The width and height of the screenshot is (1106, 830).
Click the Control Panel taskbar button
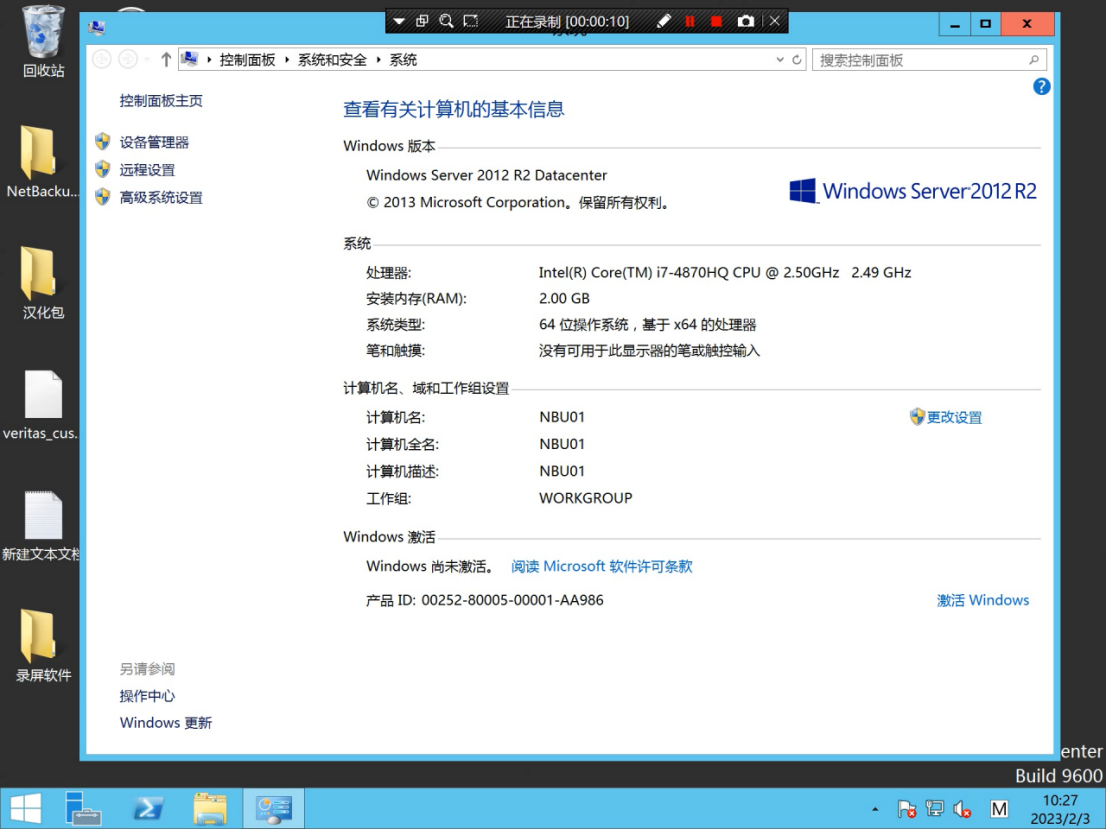pyautogui.click(x=274, y=808)
